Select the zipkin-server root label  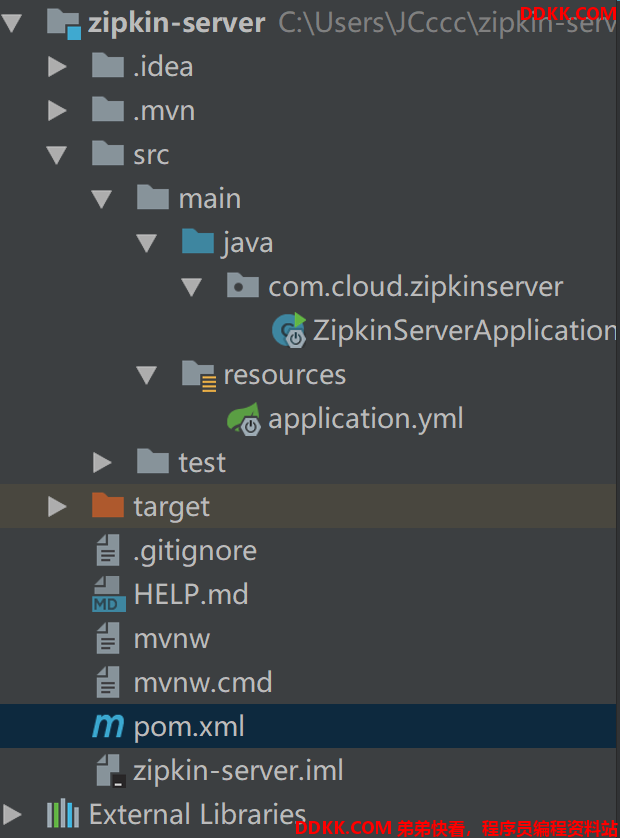pyautogui.click(x=176, y=23)
